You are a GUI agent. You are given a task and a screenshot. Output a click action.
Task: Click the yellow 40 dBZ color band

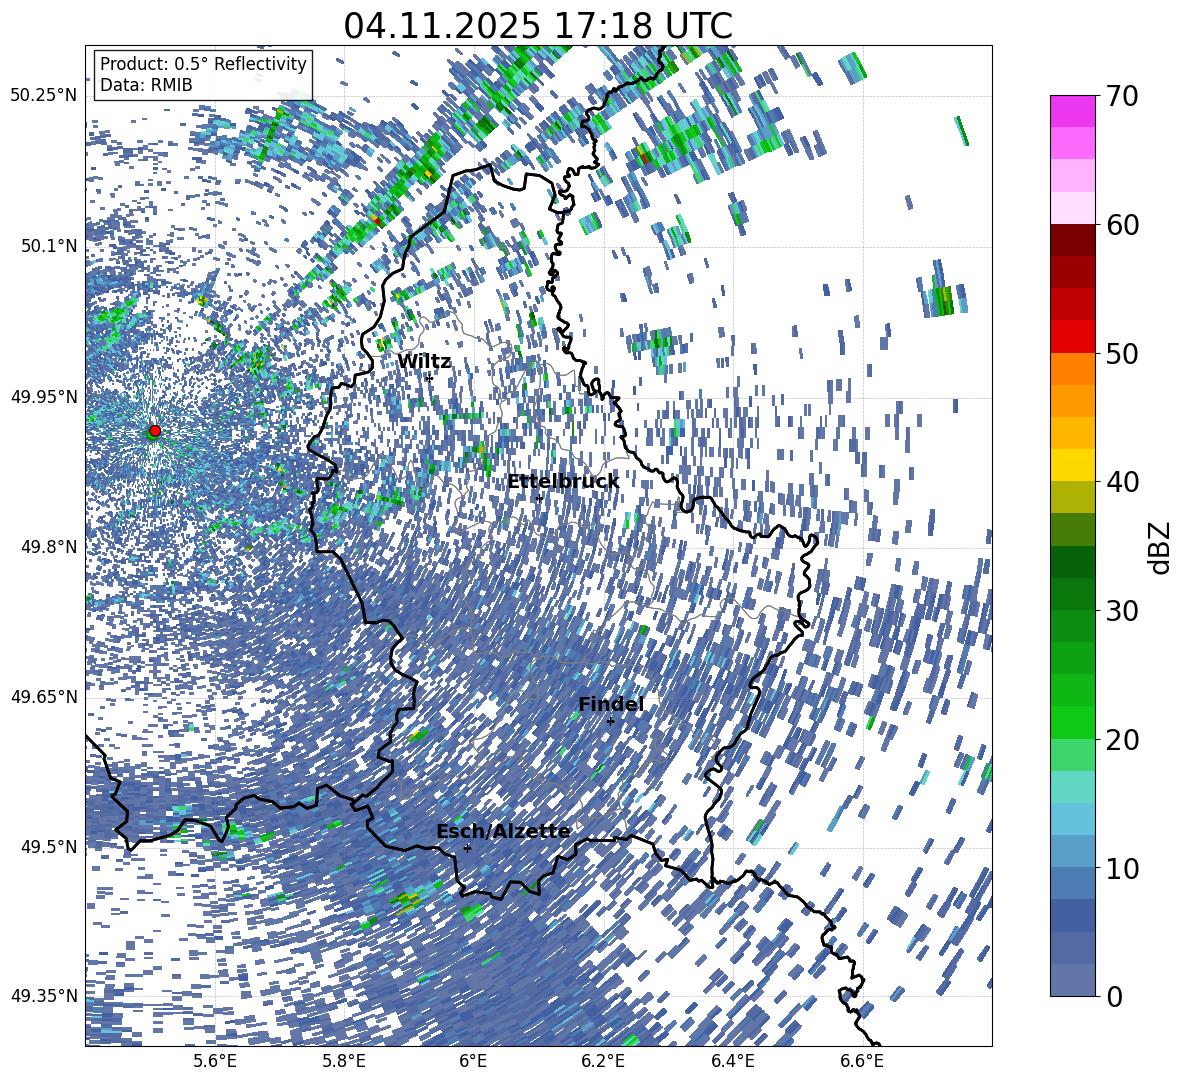click(x=1072, y=465)
